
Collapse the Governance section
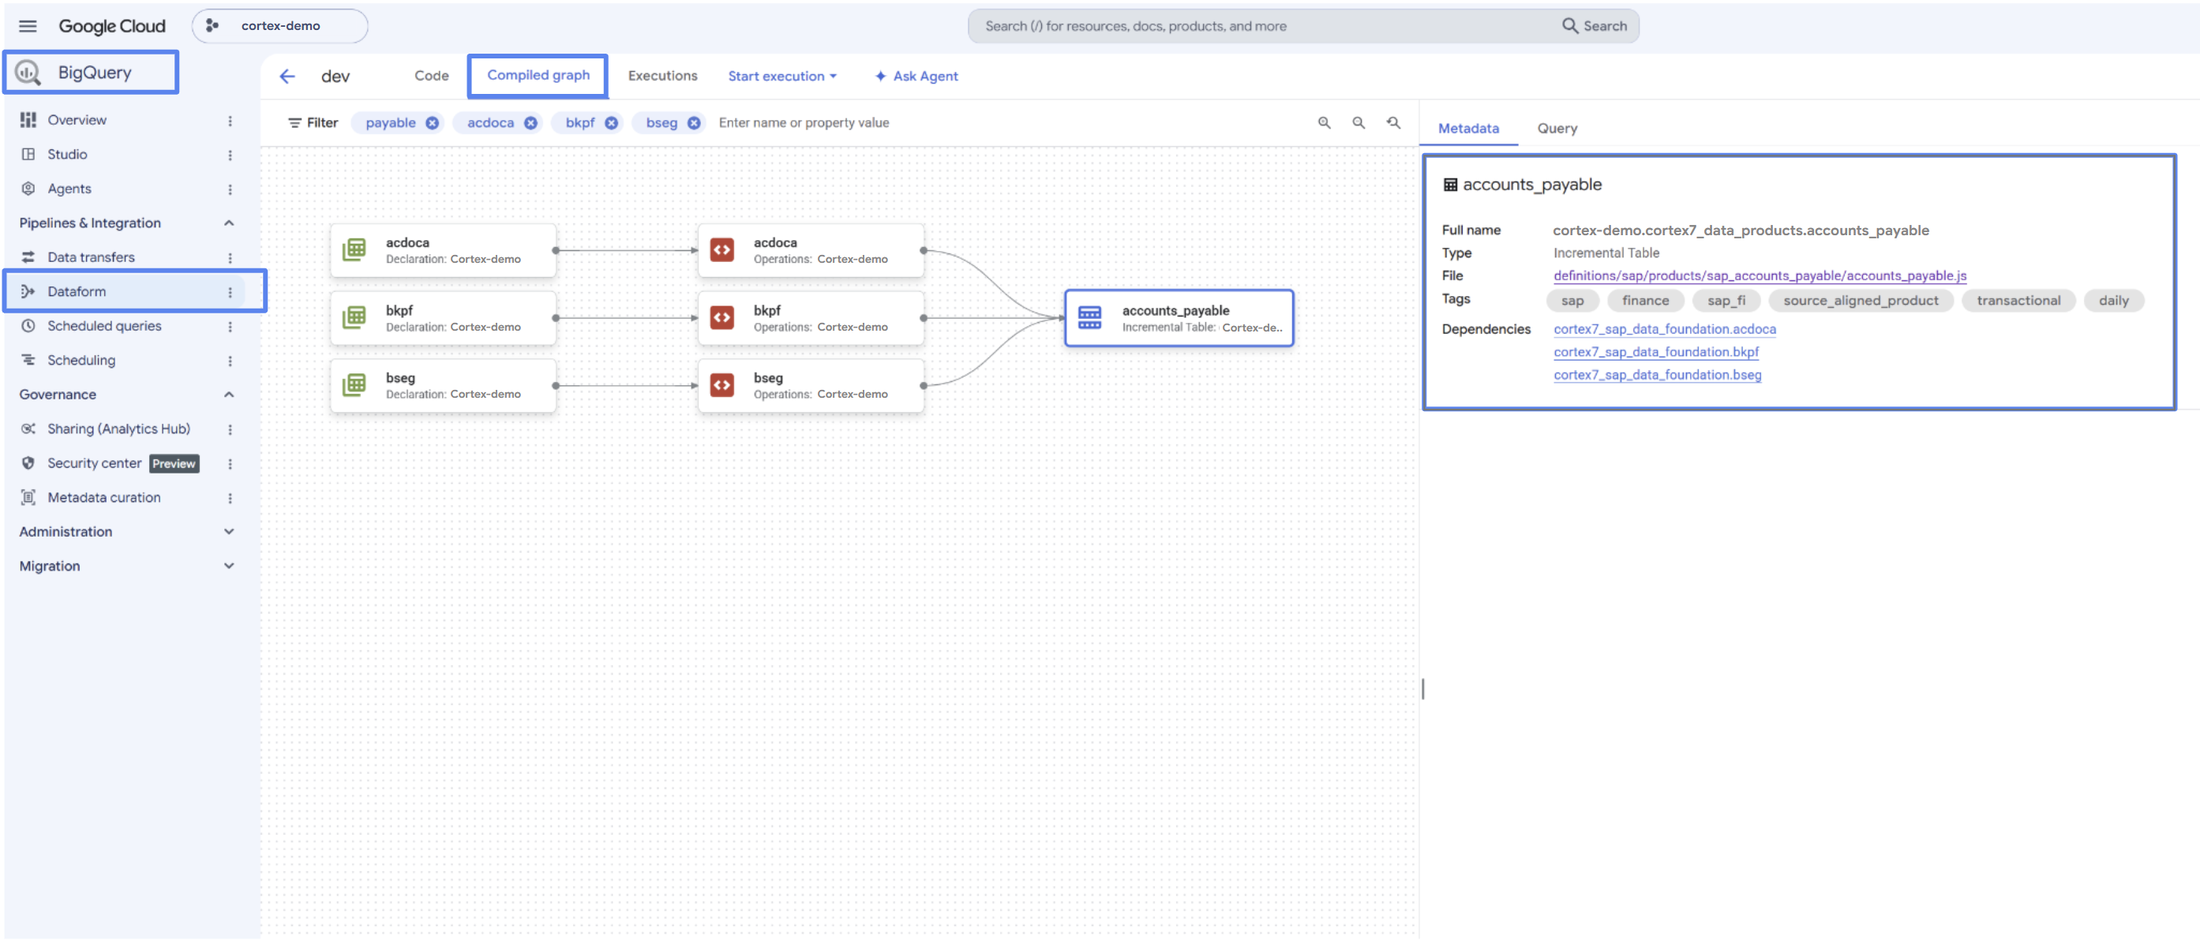click(x=229, y=395)
